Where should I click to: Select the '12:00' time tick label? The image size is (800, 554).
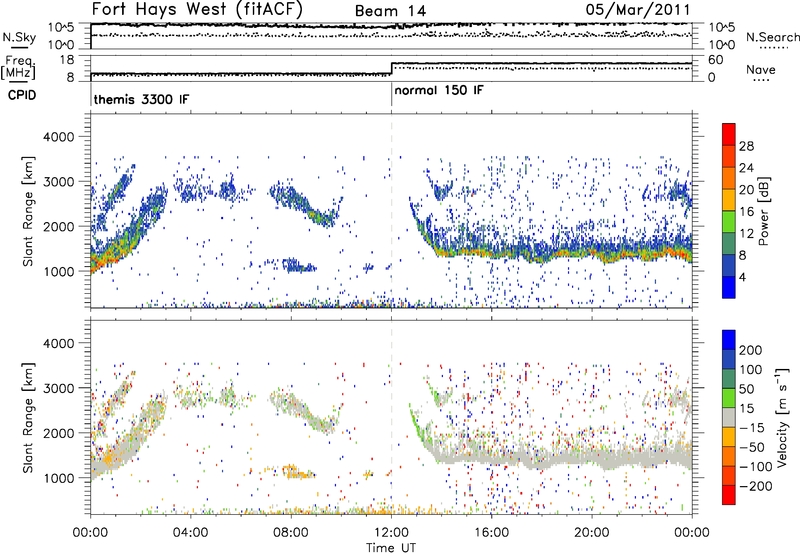[391, 533]
